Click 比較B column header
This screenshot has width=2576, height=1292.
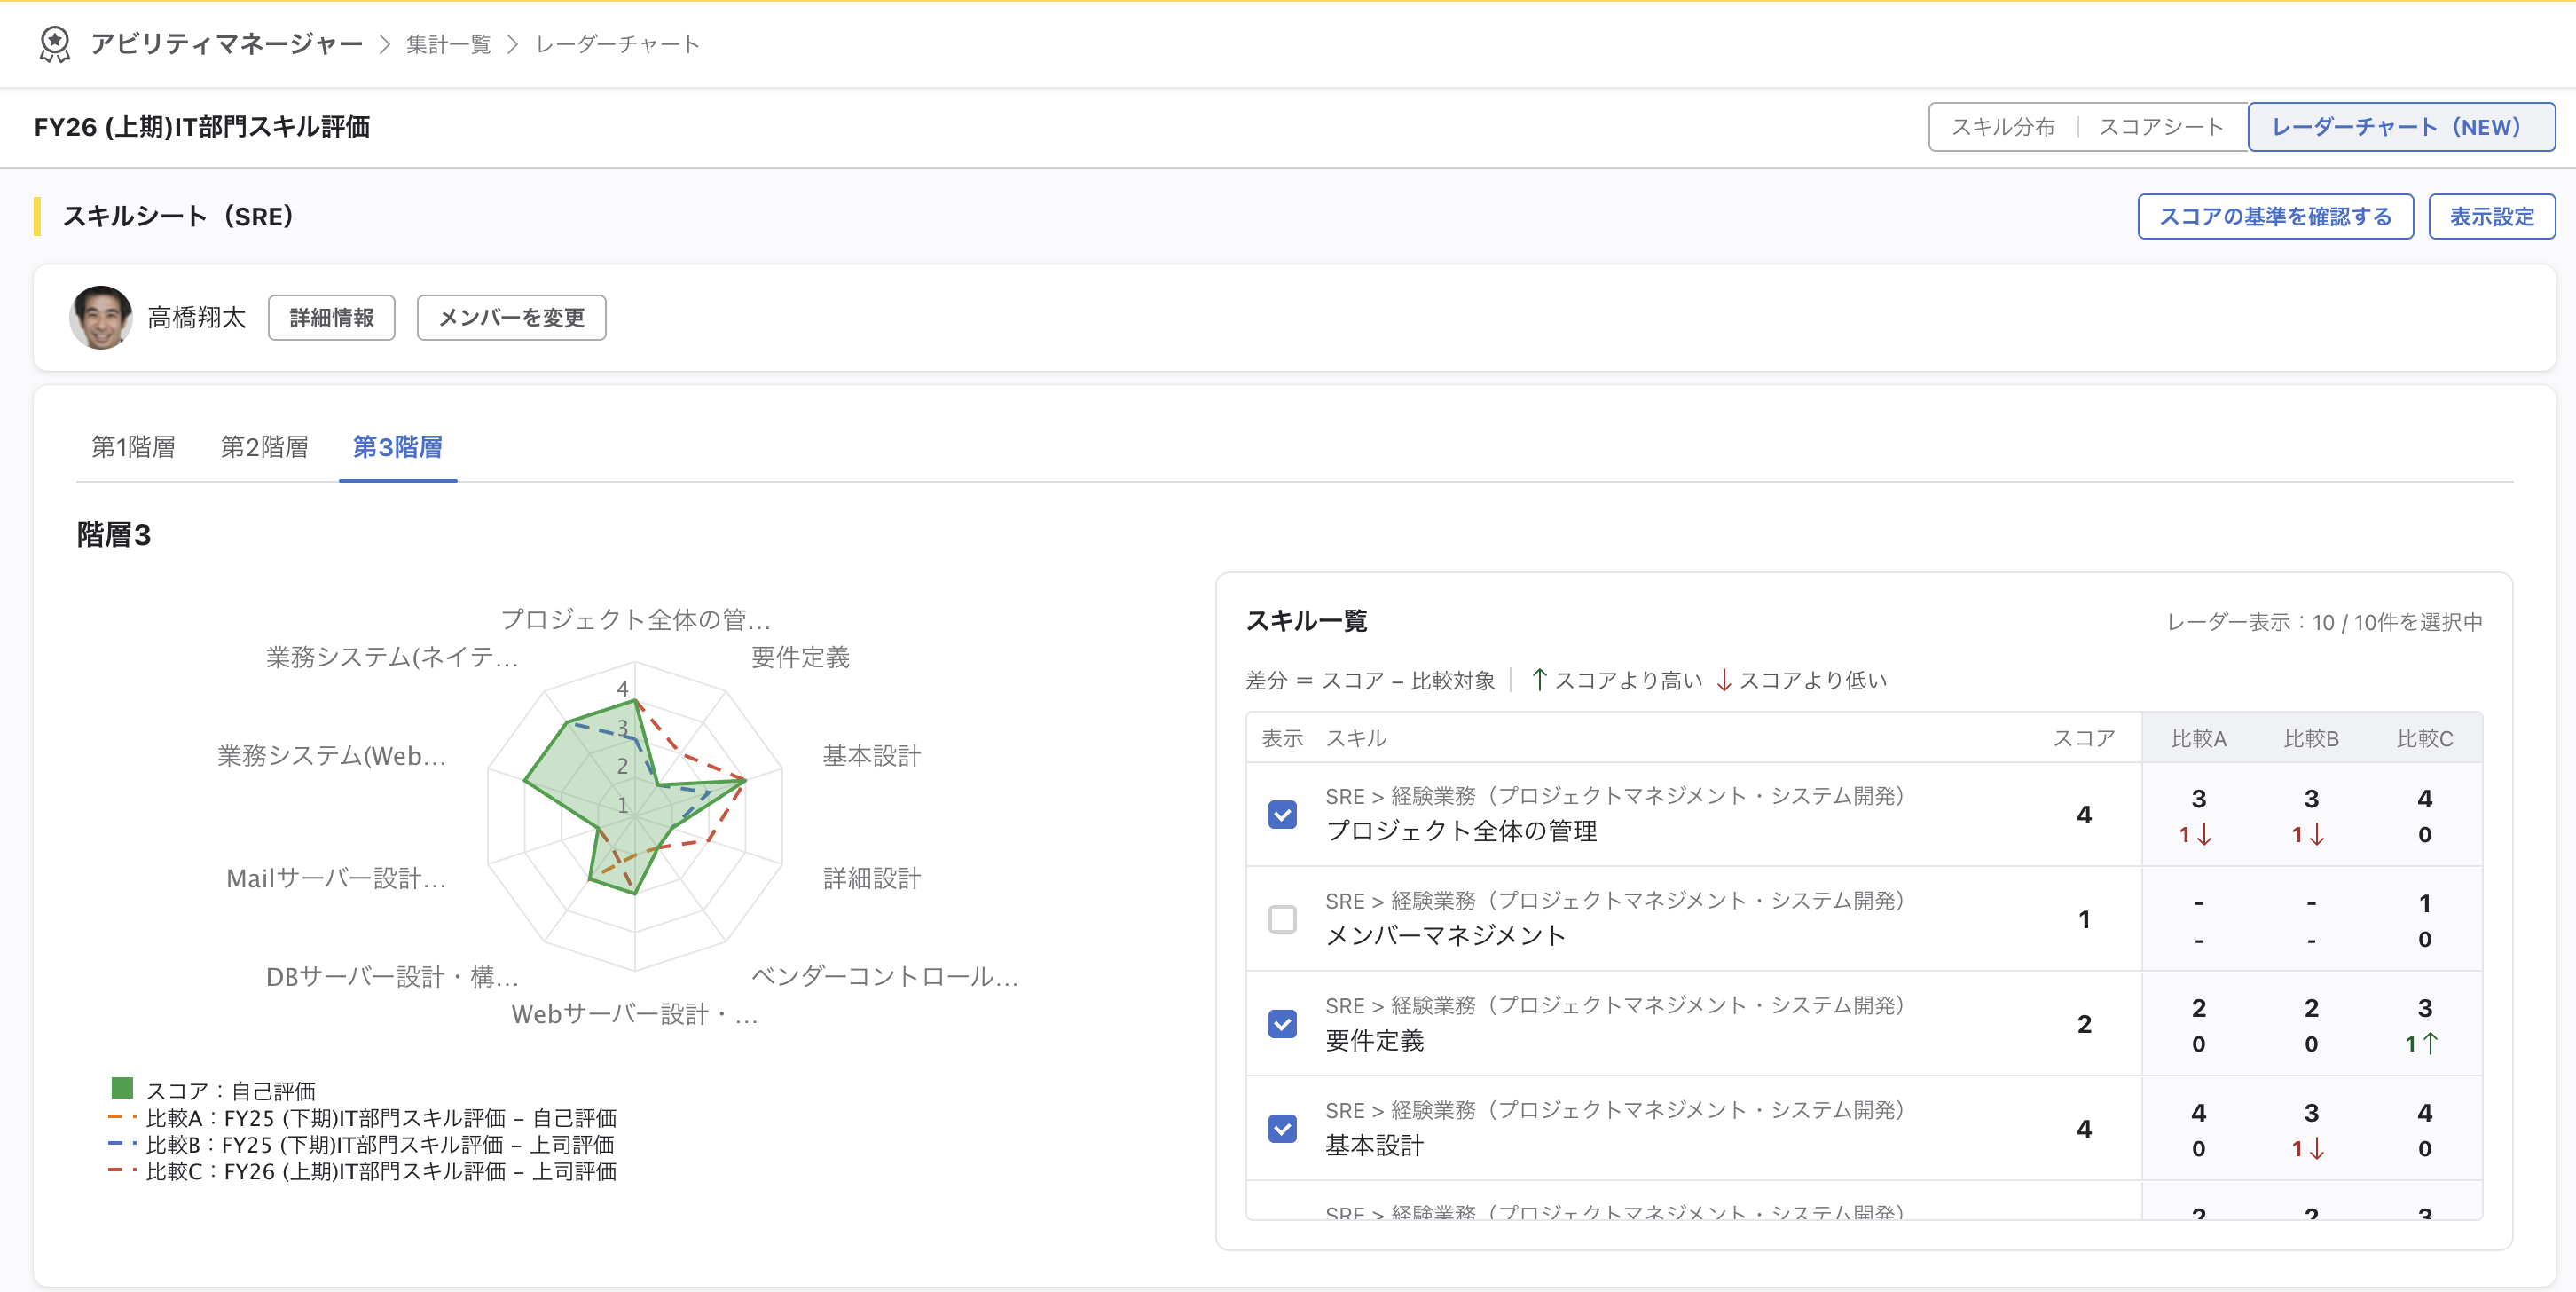(x=2311, y=739)
